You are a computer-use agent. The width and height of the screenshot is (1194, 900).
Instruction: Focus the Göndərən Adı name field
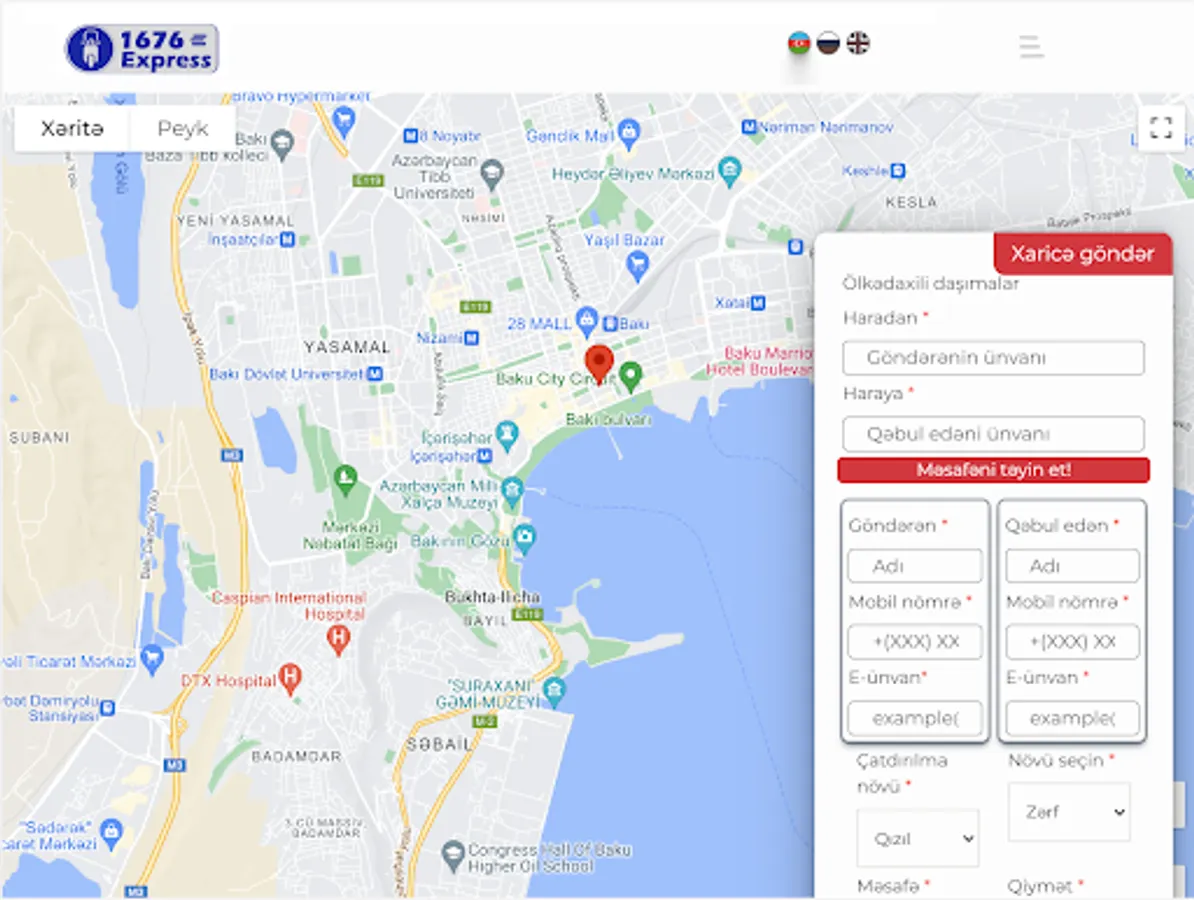915,566
